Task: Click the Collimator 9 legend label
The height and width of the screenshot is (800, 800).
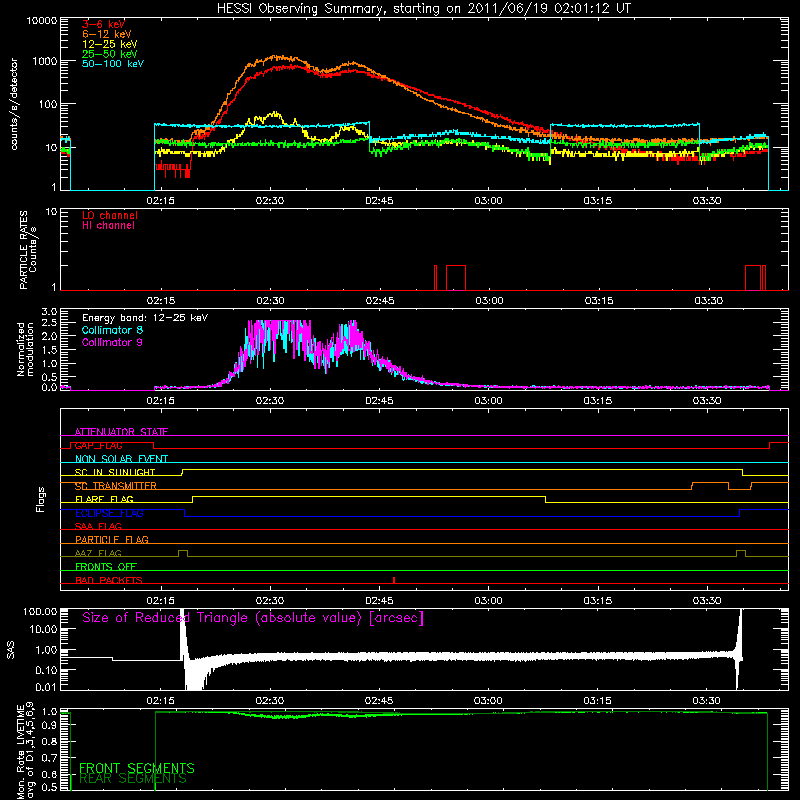Action: (112, 342)
